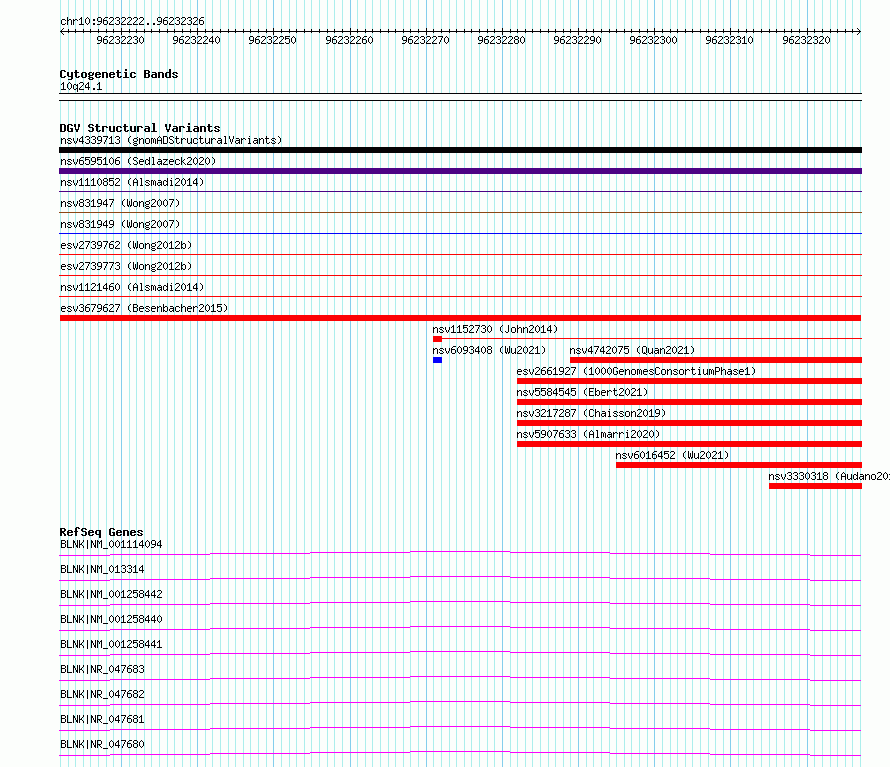Click ruler position 96232240
The height and width of the screenshot is (767, 890).
196,40
